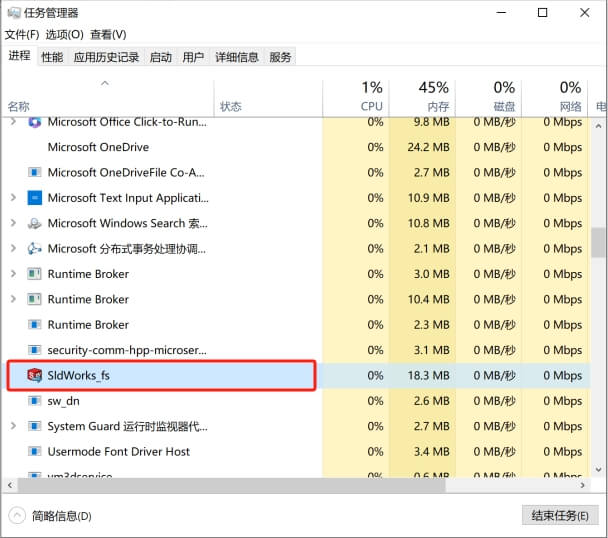Collapse to brief view with 简略信息 arrow icon
608x538 pixels.
point(17,516)
